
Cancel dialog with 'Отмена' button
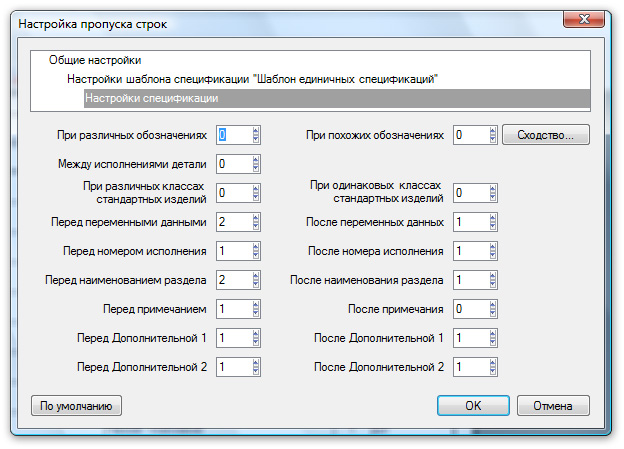pos(552,406)
